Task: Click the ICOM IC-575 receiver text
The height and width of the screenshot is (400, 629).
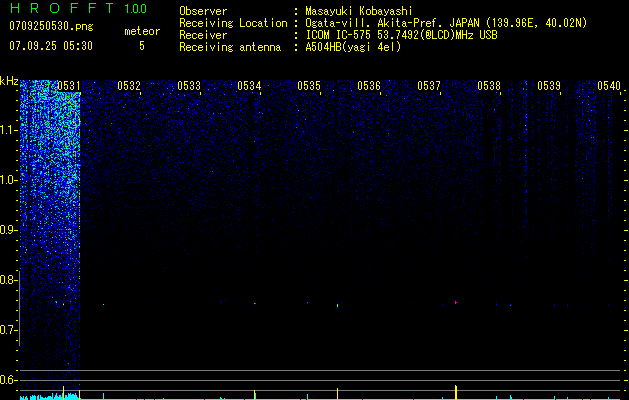Action: point(401,35)
